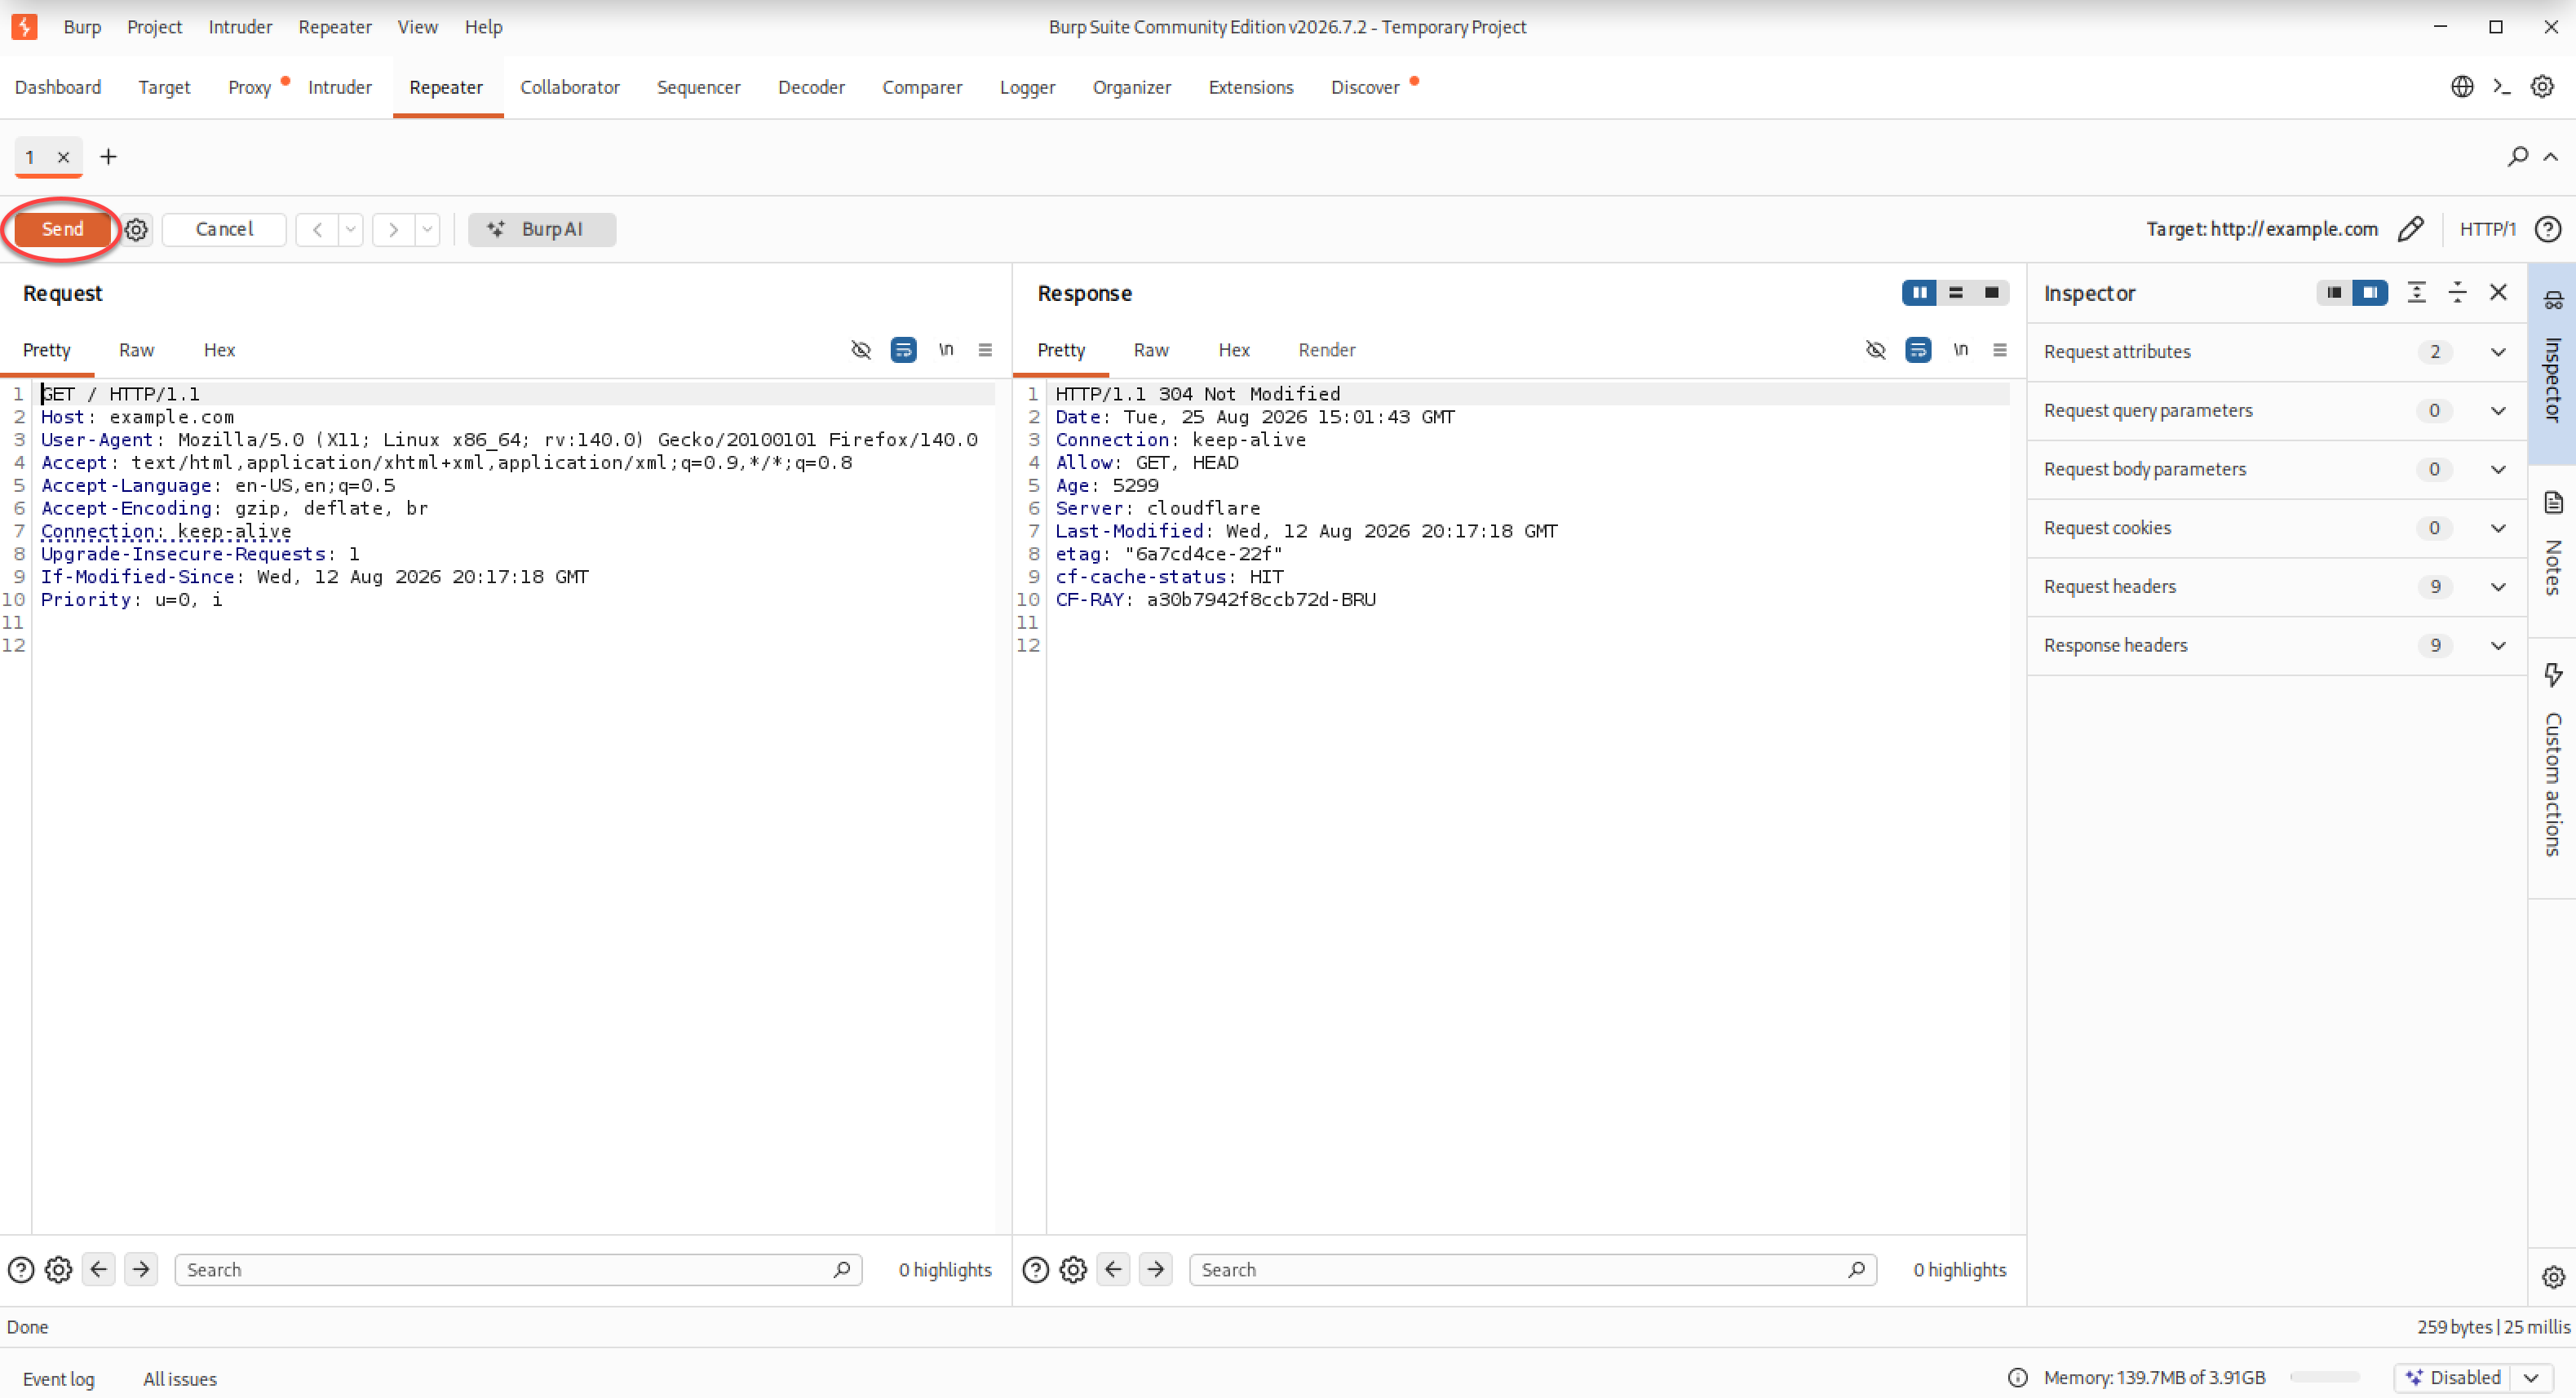2576x1398 pixels.
Task: Open the View menu
Action: click(417, 27)
